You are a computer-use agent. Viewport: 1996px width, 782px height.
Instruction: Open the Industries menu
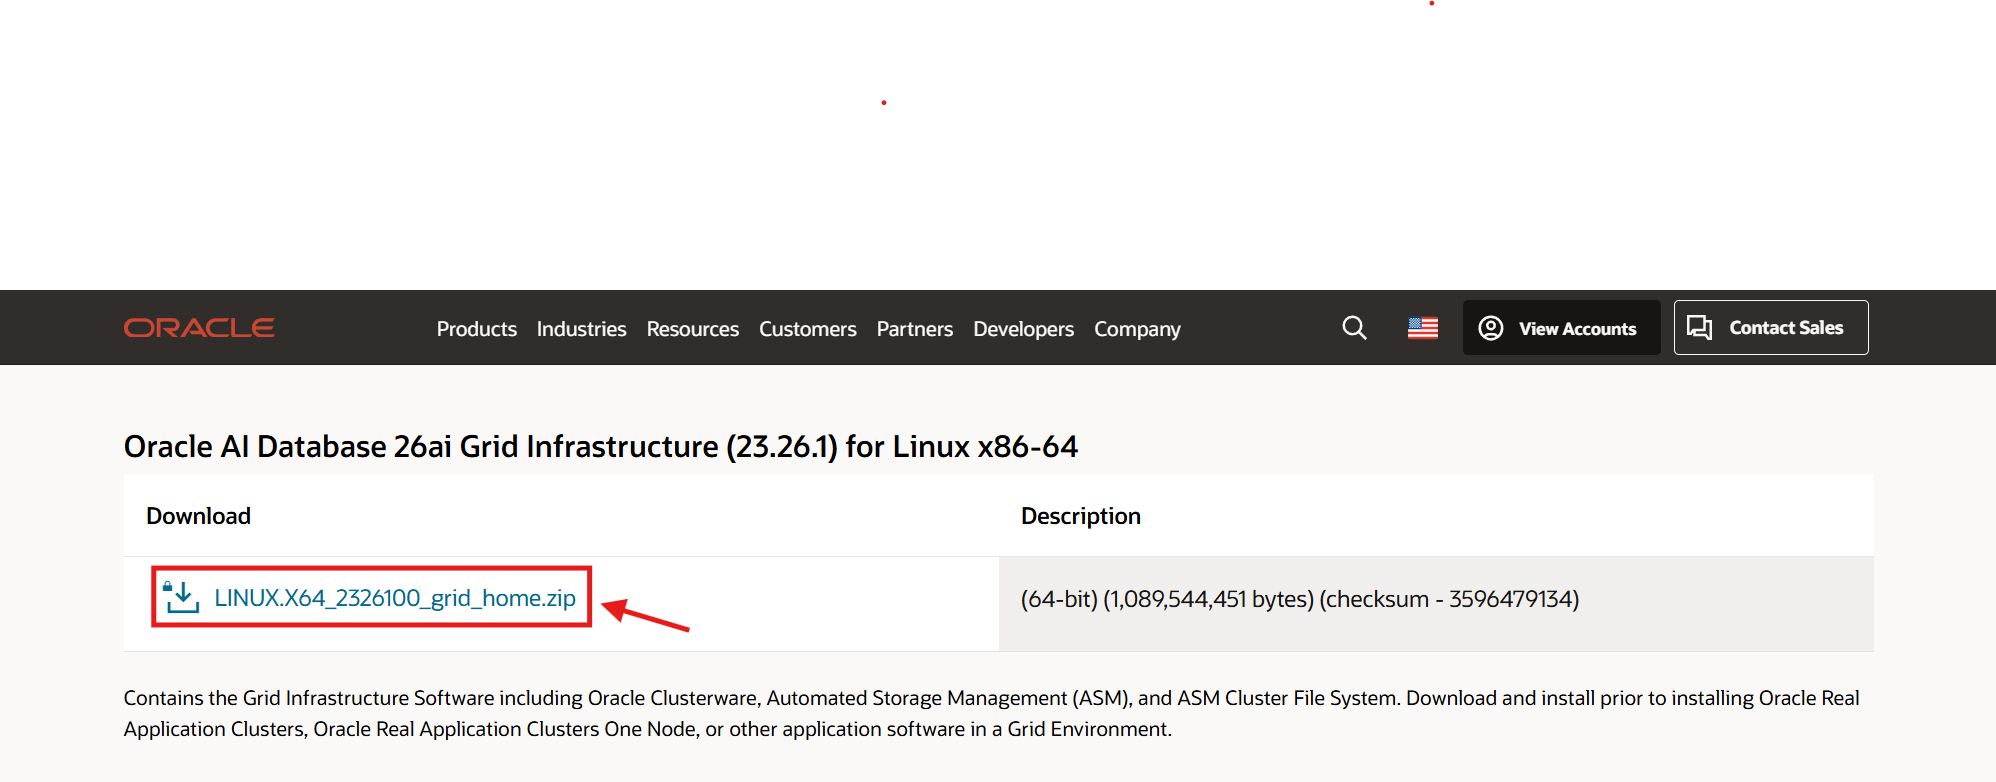pos(581,329)
